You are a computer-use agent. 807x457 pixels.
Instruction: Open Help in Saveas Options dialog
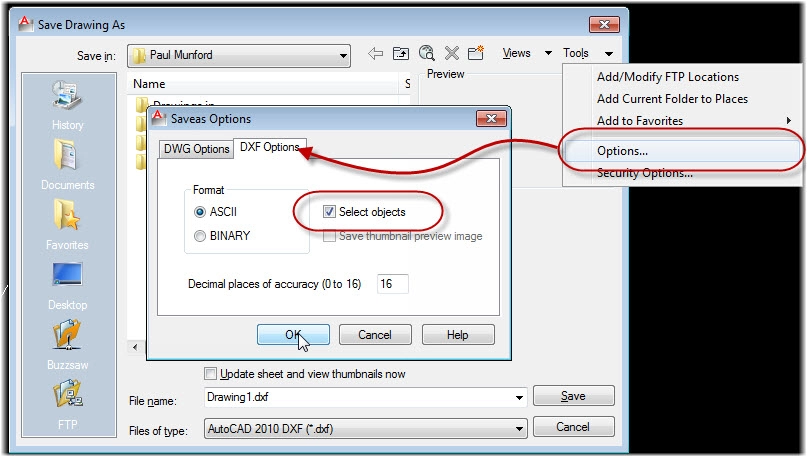coord(458,335)
